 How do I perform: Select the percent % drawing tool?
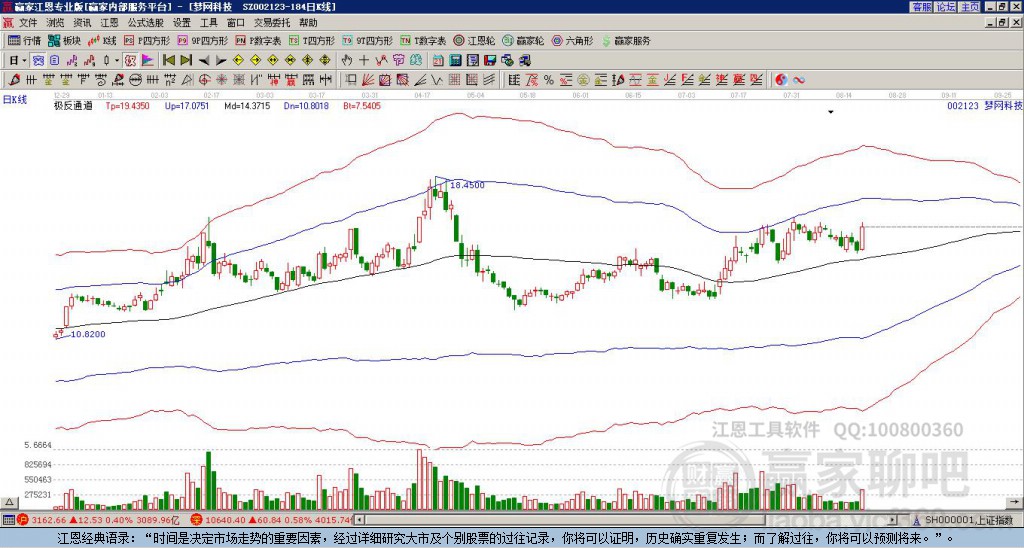pos(549,80)
